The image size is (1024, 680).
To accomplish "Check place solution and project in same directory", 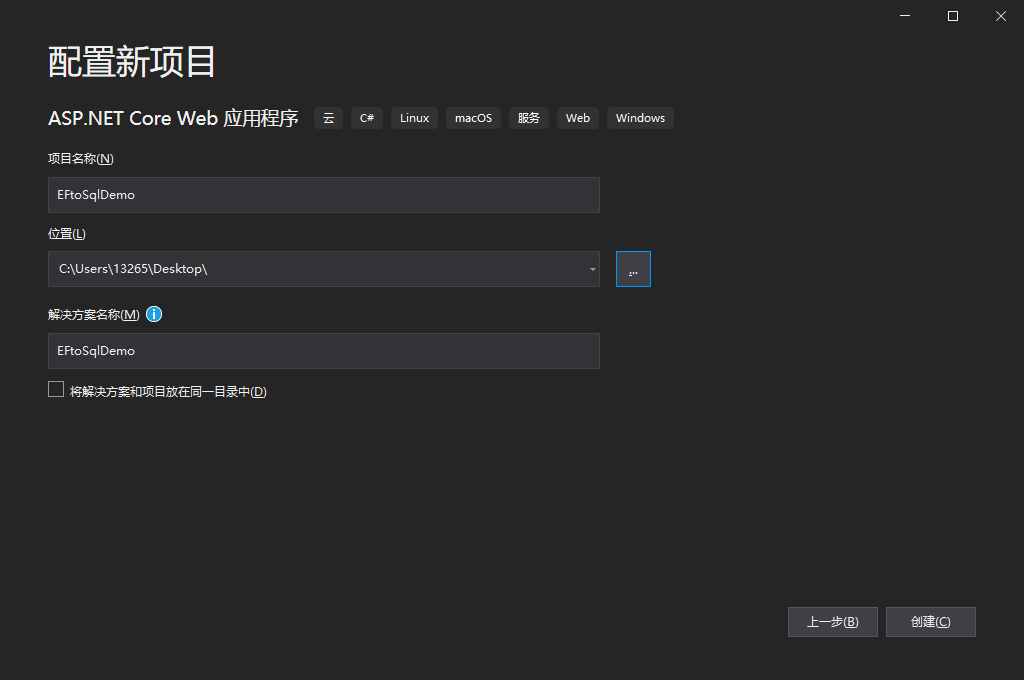I will coord(56,390).
